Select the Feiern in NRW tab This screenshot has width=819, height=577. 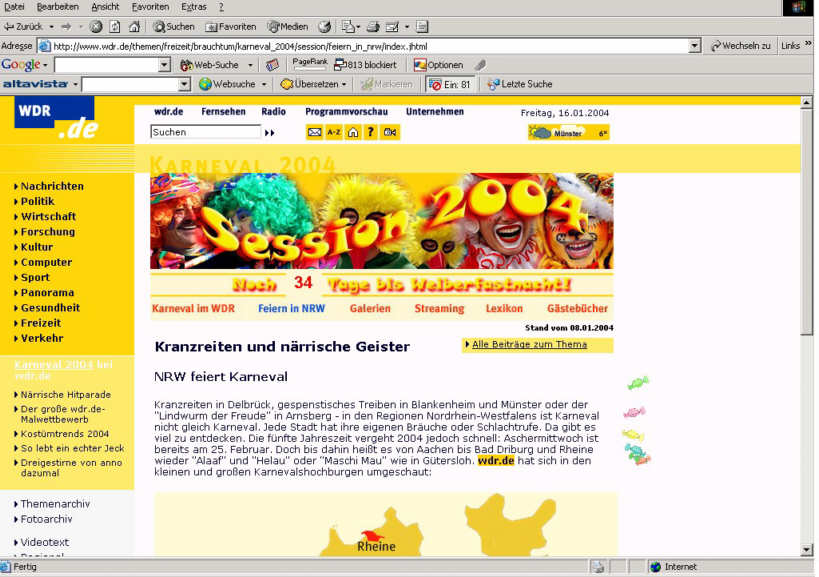pyautogui.click(x=291, y=309)
